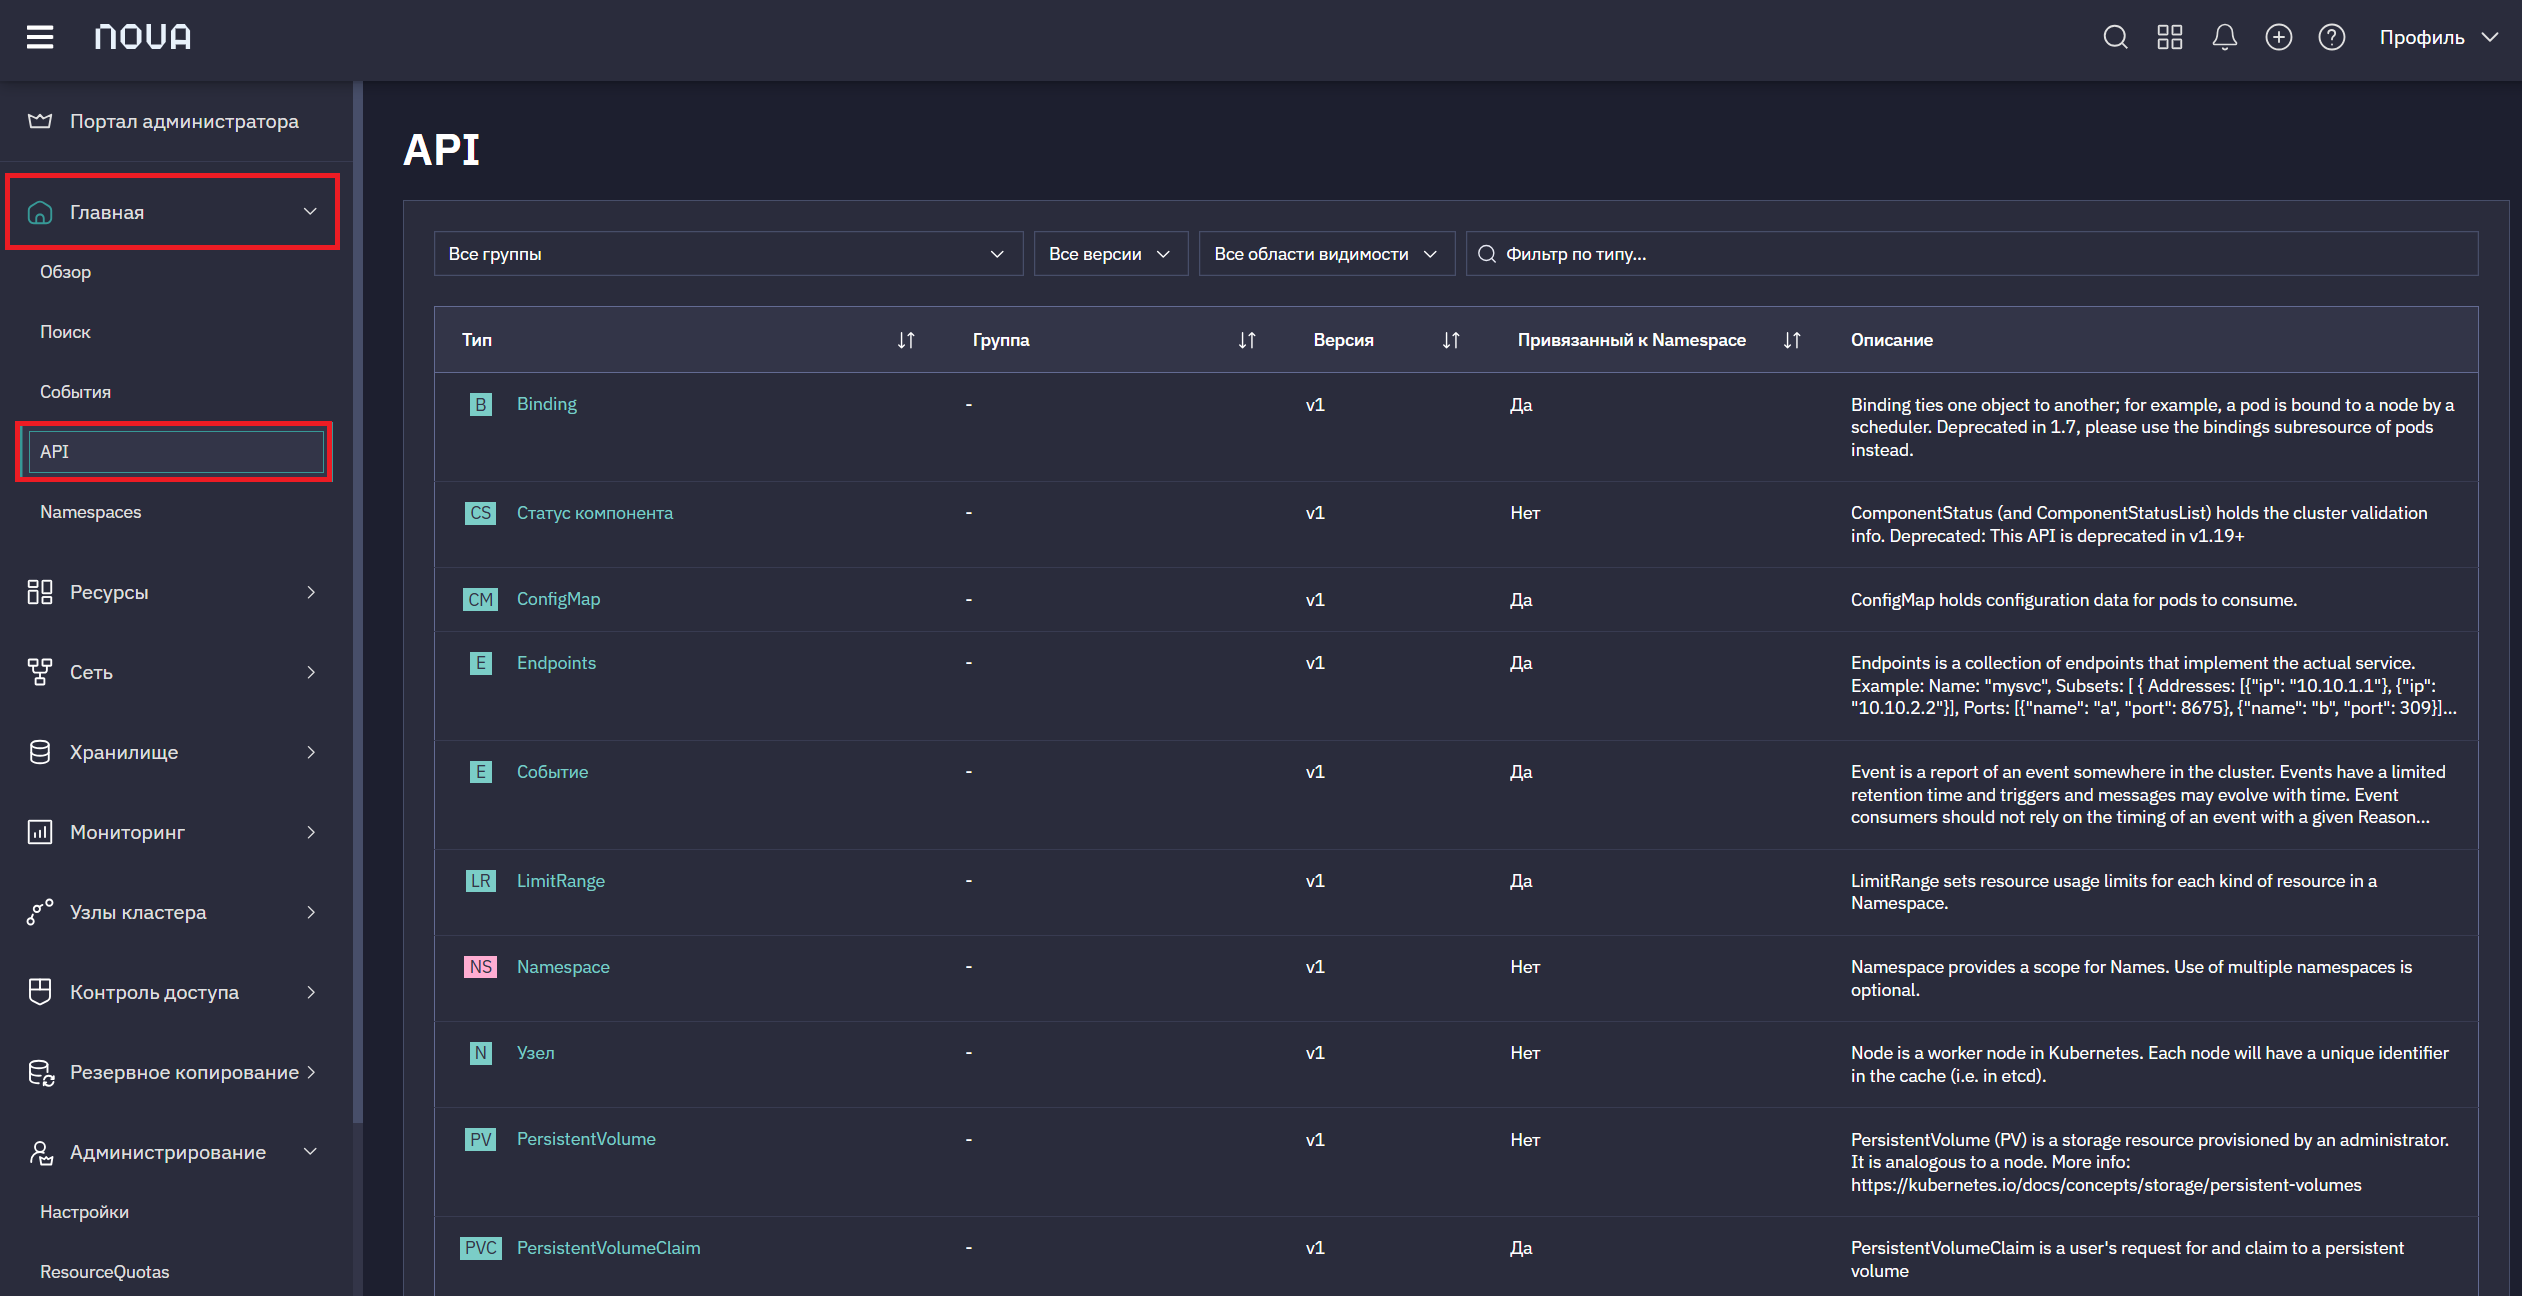The image size is (2522, 1296).
Task: Focus the Фильтр по типу search field
Action: click(1972, 254)
